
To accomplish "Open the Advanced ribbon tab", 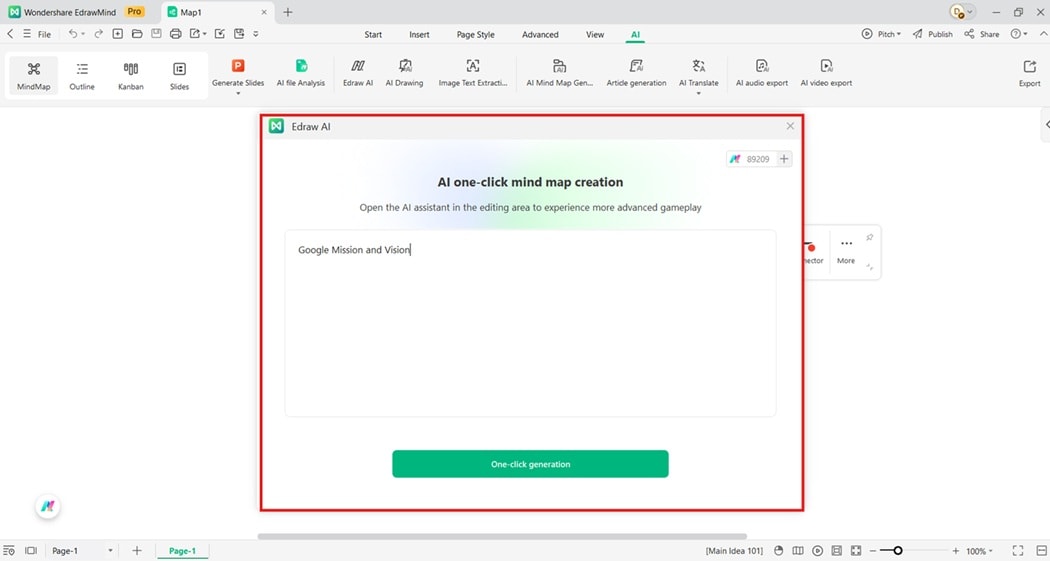I will pyautogui.click(x=540, y=35).
